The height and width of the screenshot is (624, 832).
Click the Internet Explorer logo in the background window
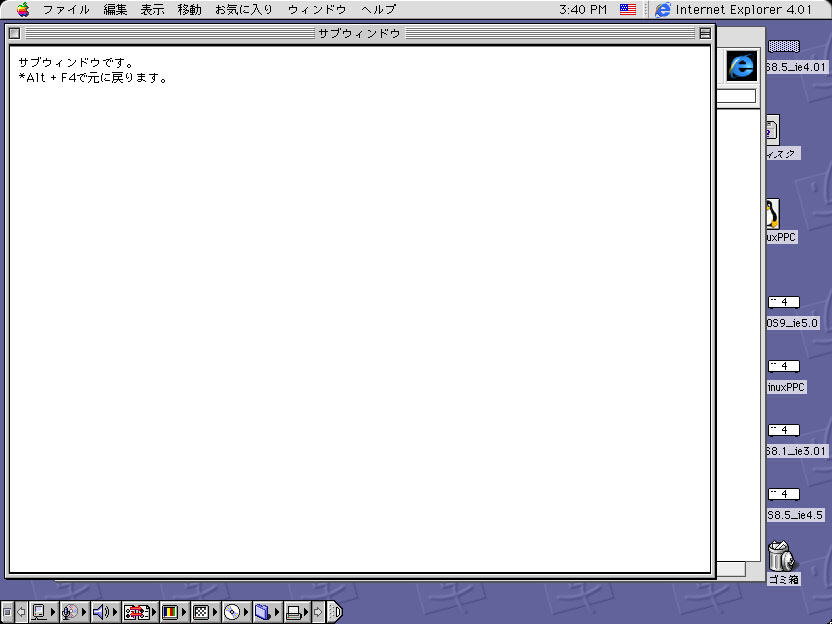(741, 66)
